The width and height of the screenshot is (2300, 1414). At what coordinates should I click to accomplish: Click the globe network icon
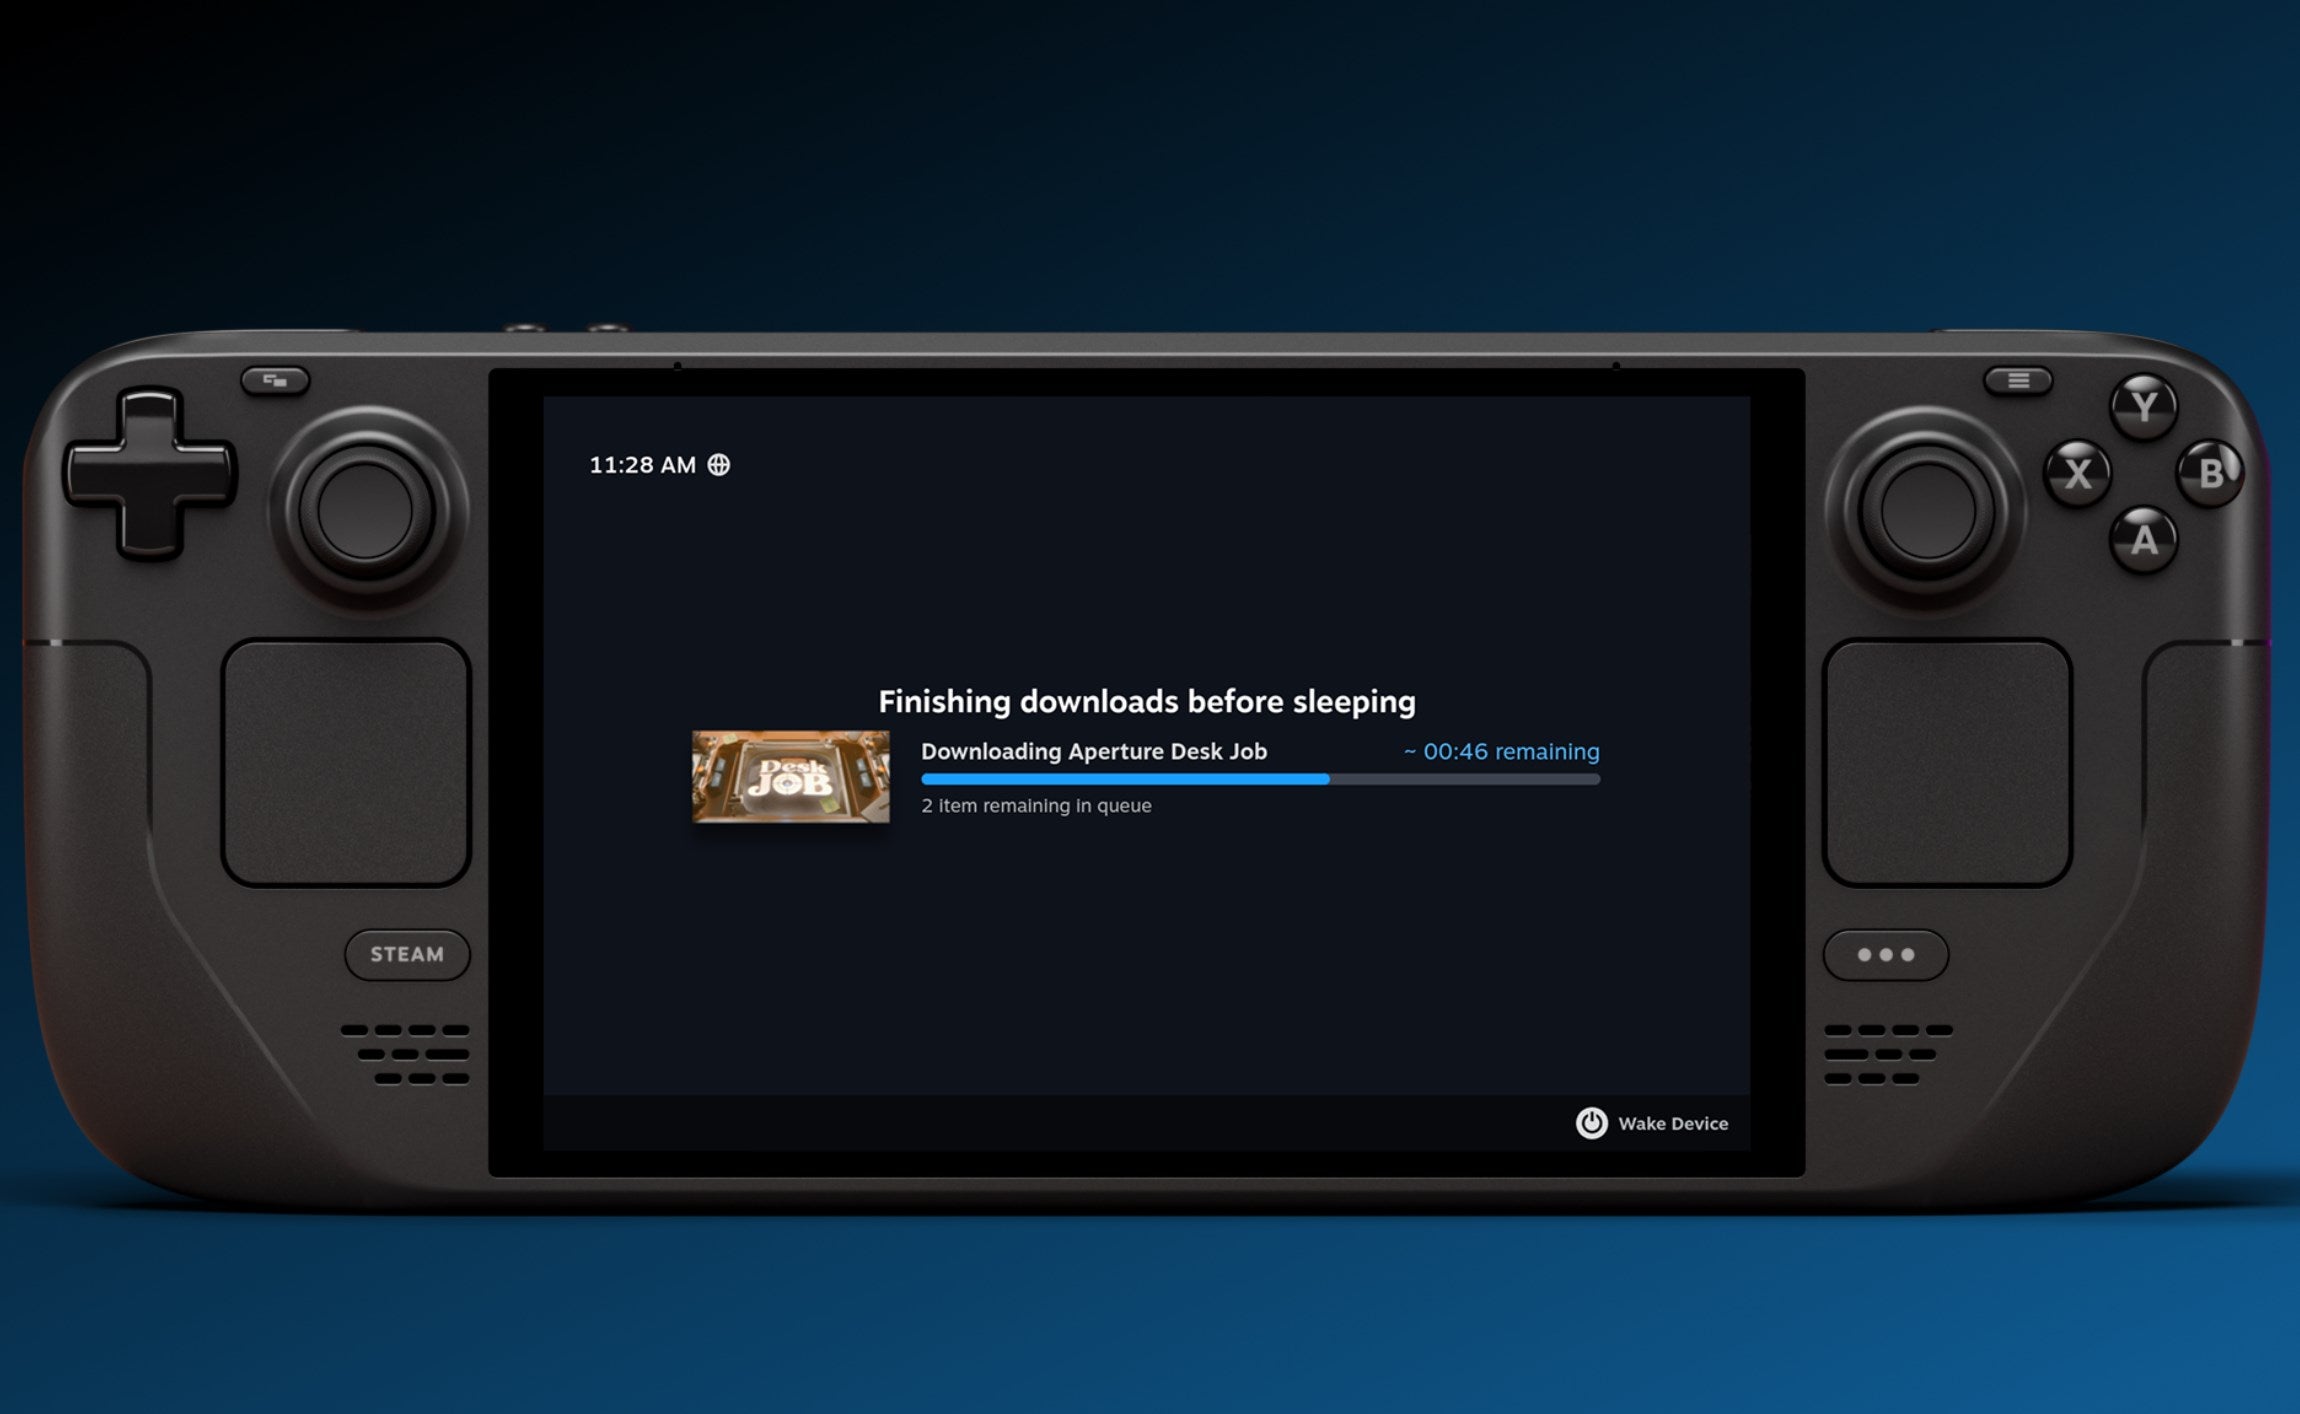[719, 465]
